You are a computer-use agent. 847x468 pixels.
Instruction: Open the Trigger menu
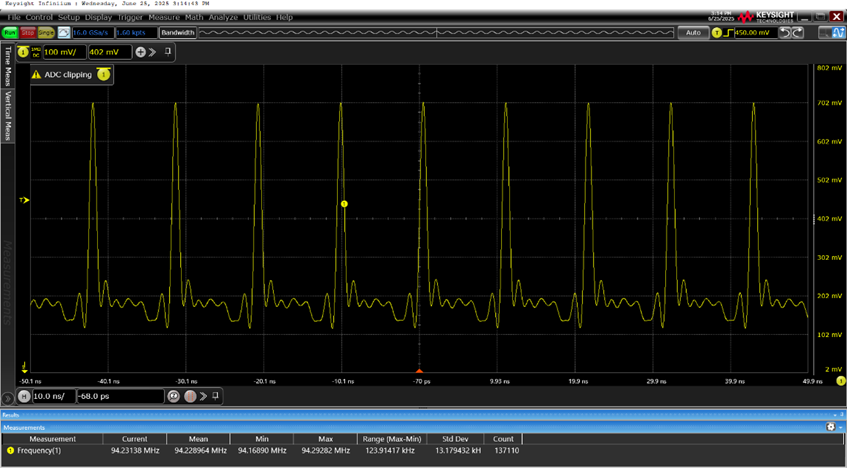click(x=130, y=17)
